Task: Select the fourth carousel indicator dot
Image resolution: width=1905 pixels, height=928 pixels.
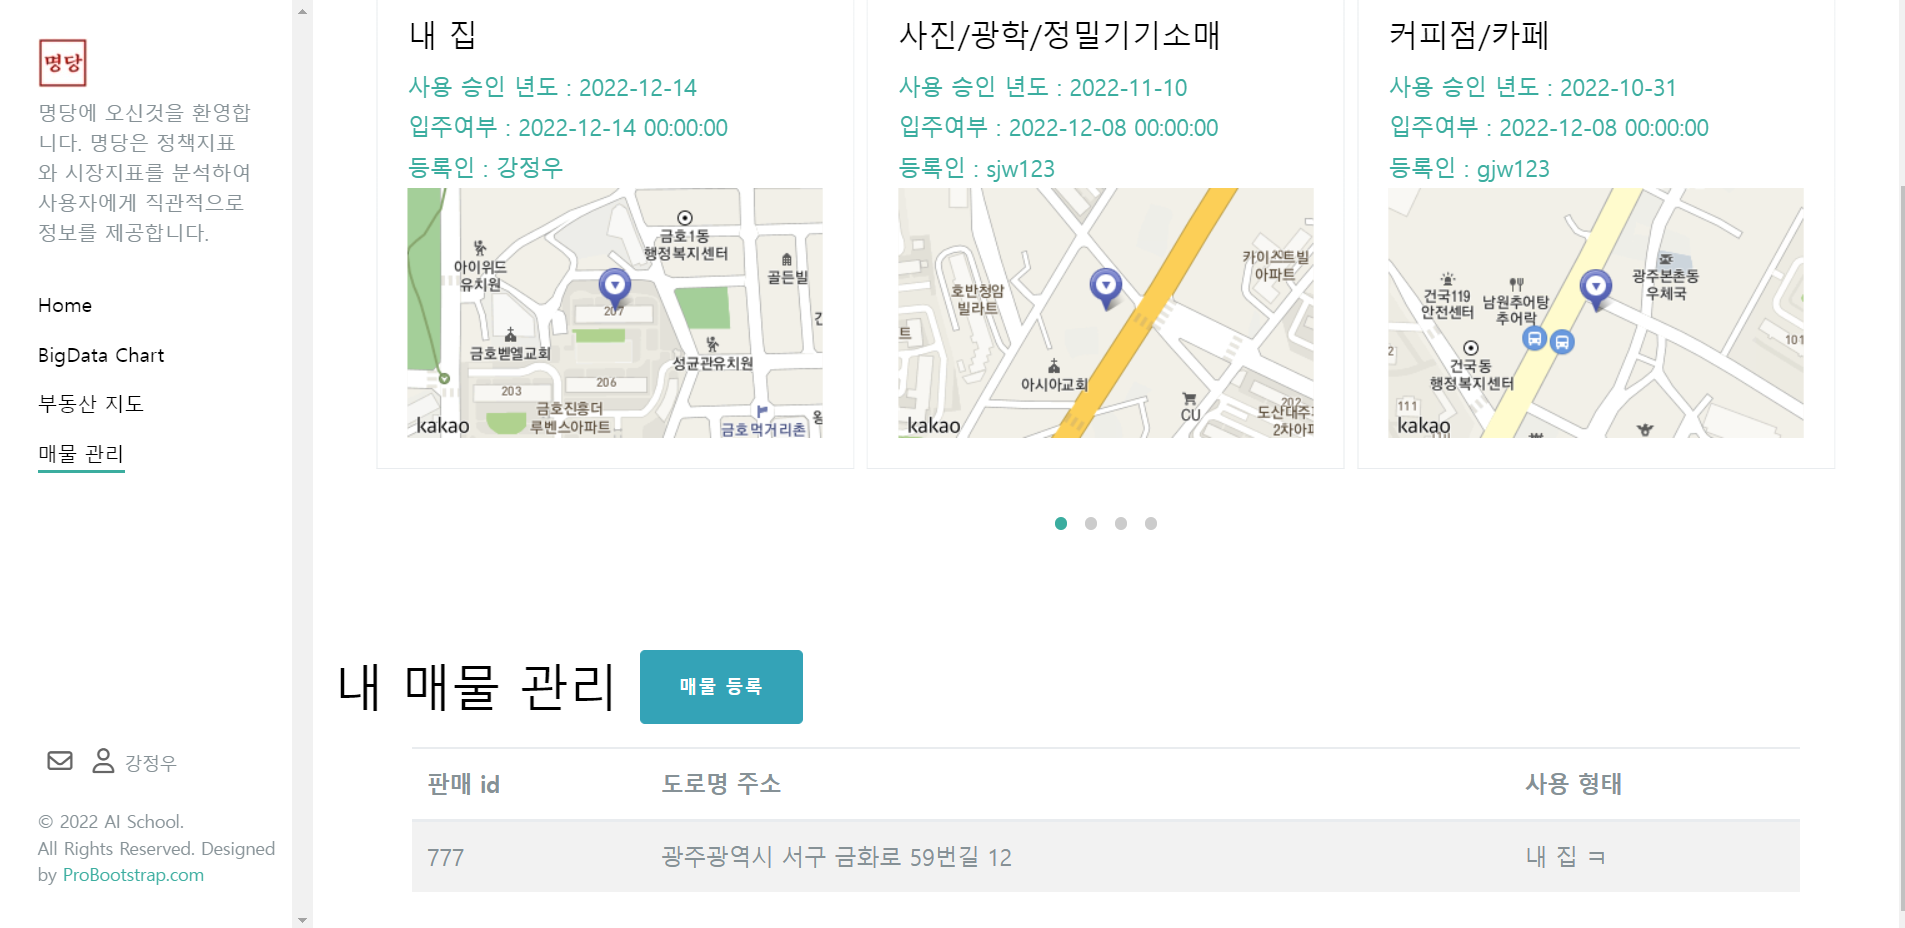Action: pos(1151,523)
